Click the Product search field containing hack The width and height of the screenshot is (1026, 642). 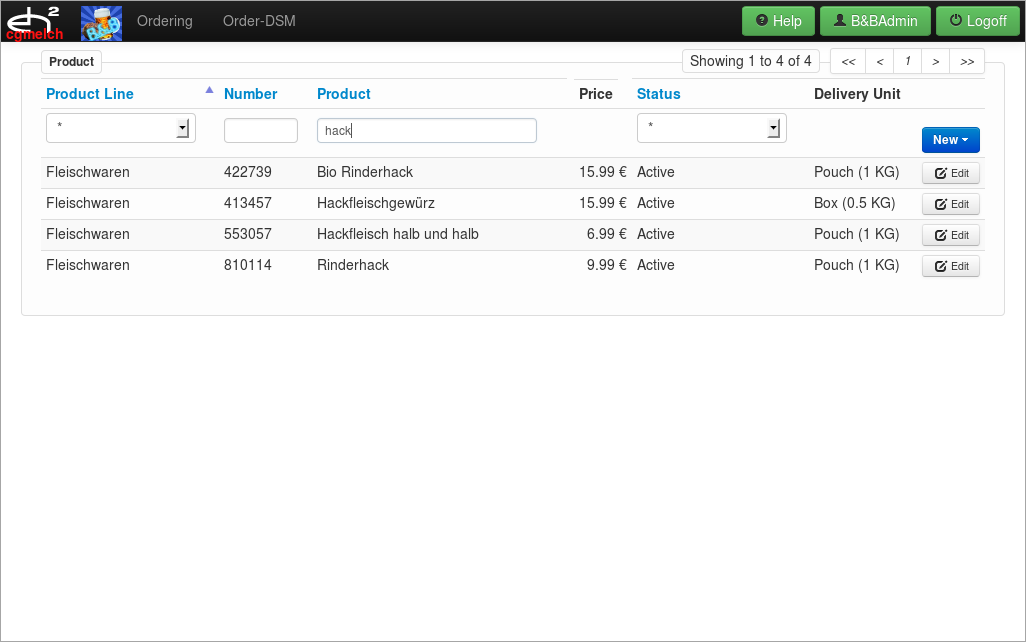[x=426, y=130]
